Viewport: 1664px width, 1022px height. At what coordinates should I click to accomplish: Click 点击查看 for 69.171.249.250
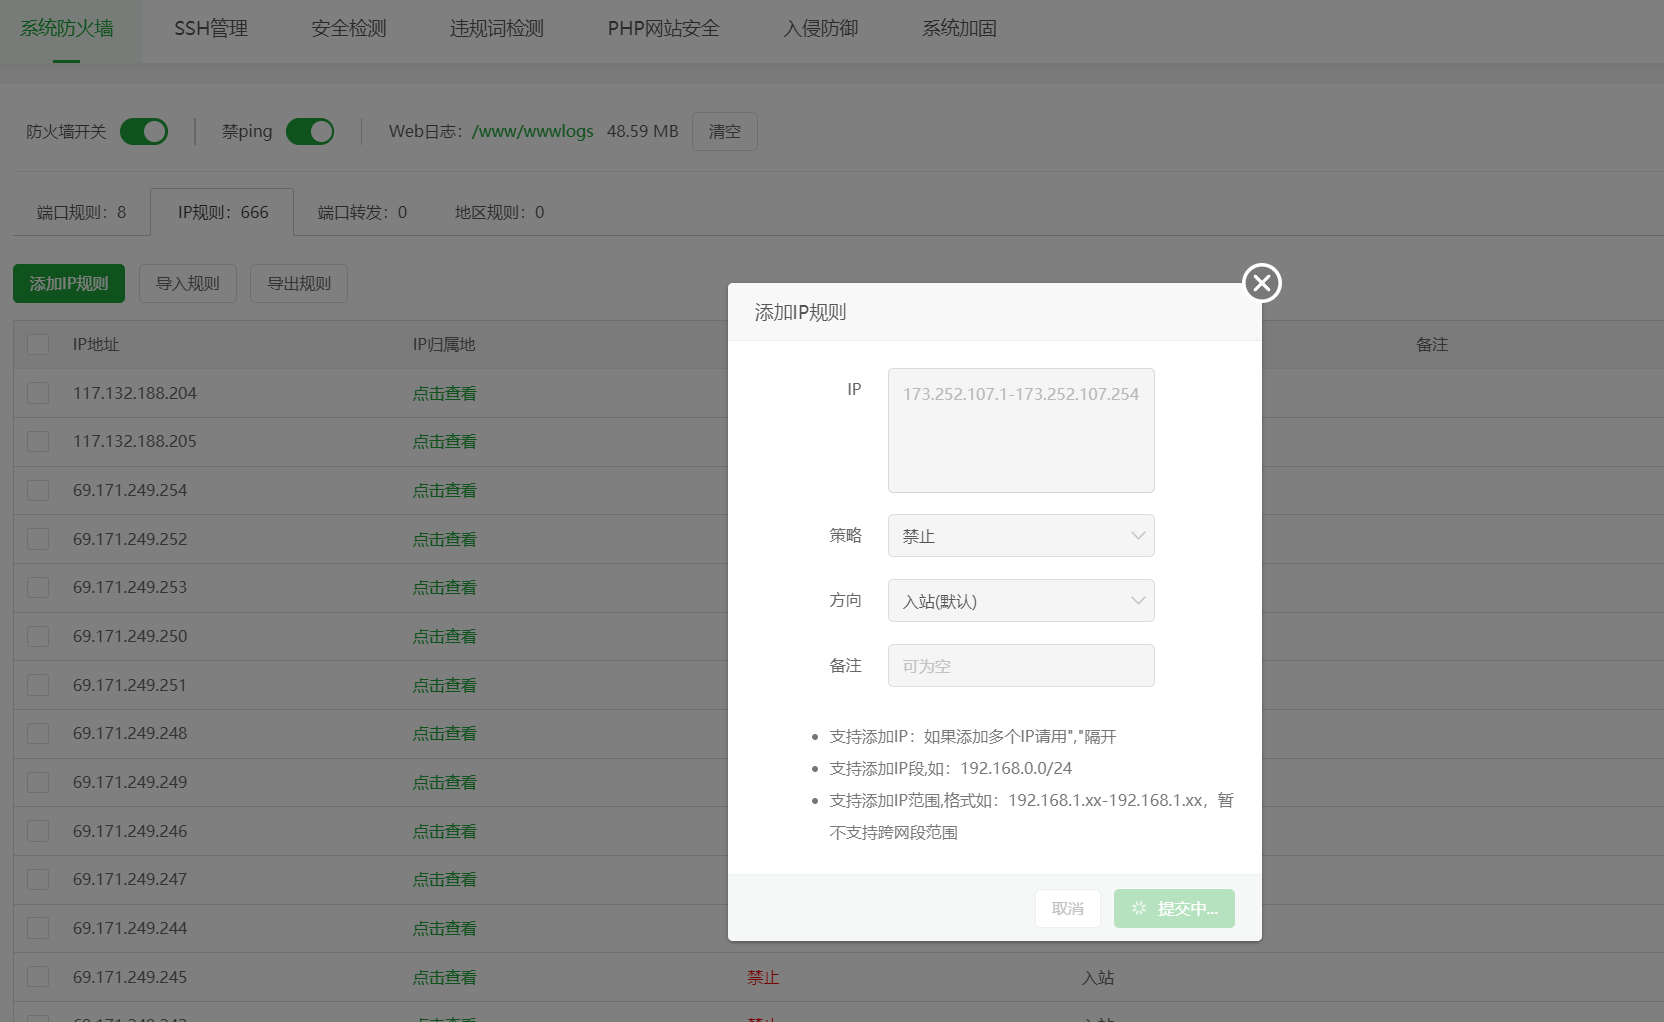[x=445, y=636]
